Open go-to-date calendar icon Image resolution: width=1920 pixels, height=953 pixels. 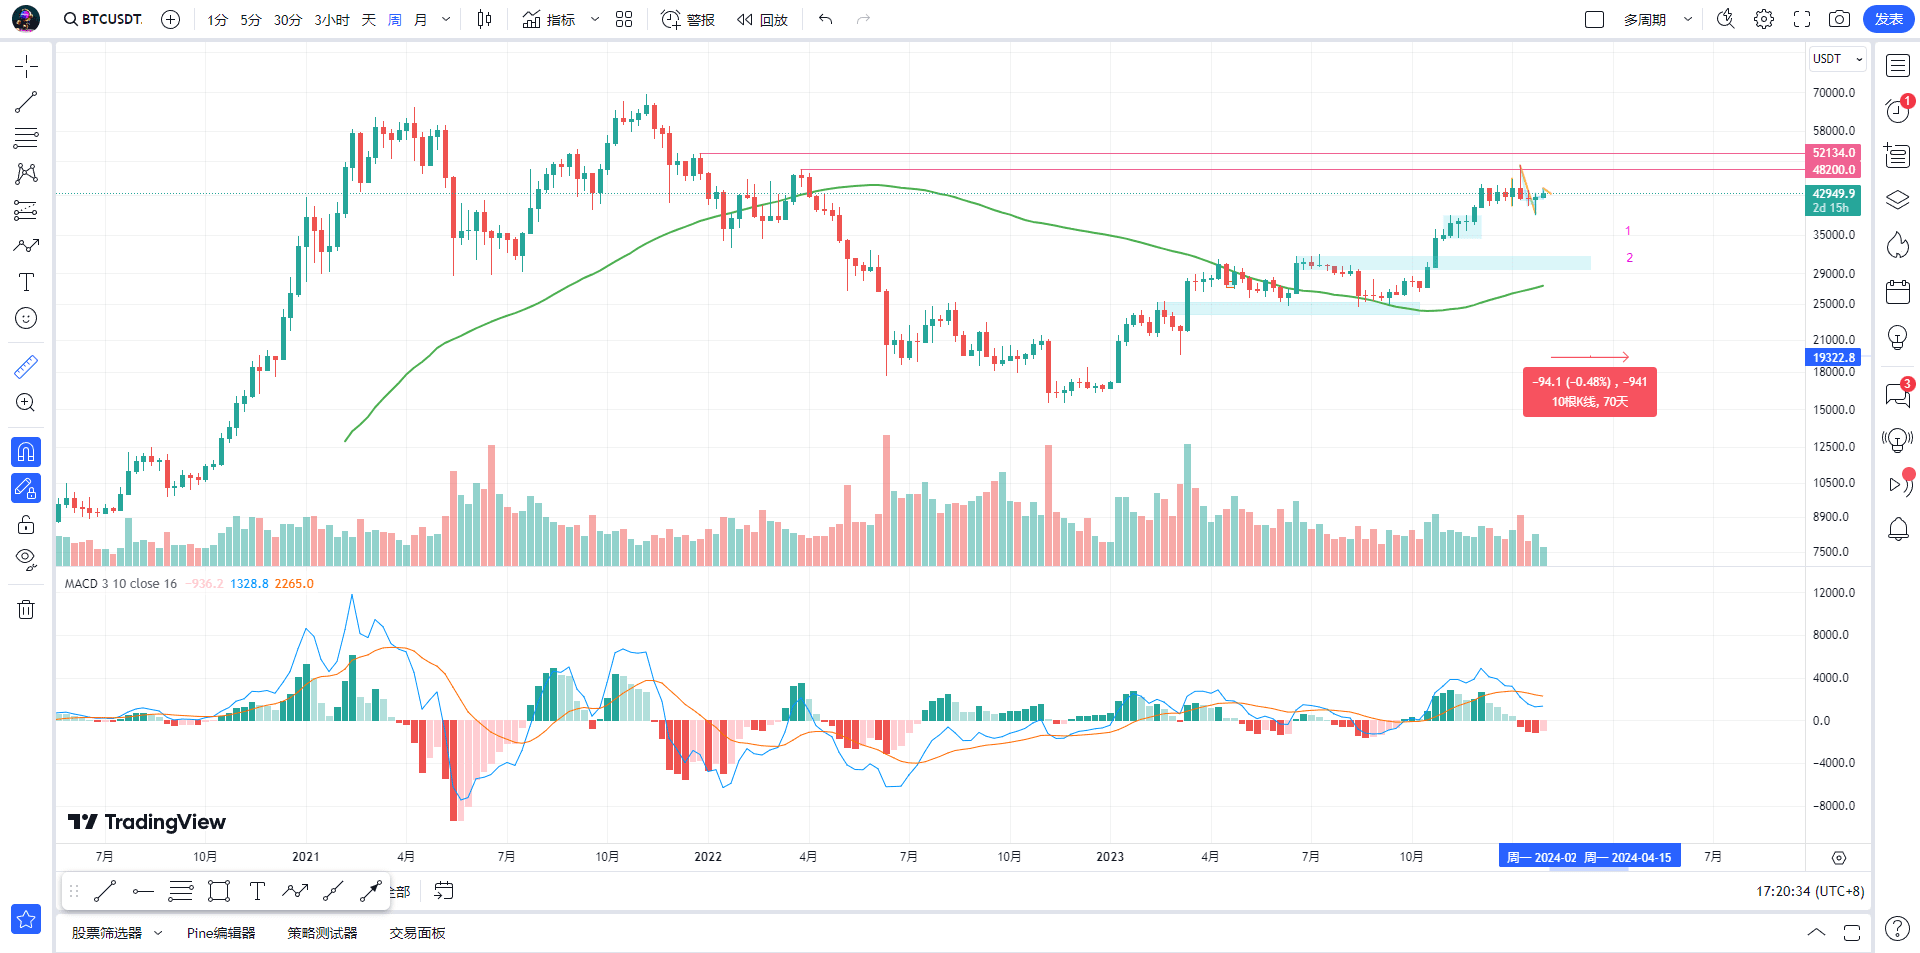(x=444, y=891)
